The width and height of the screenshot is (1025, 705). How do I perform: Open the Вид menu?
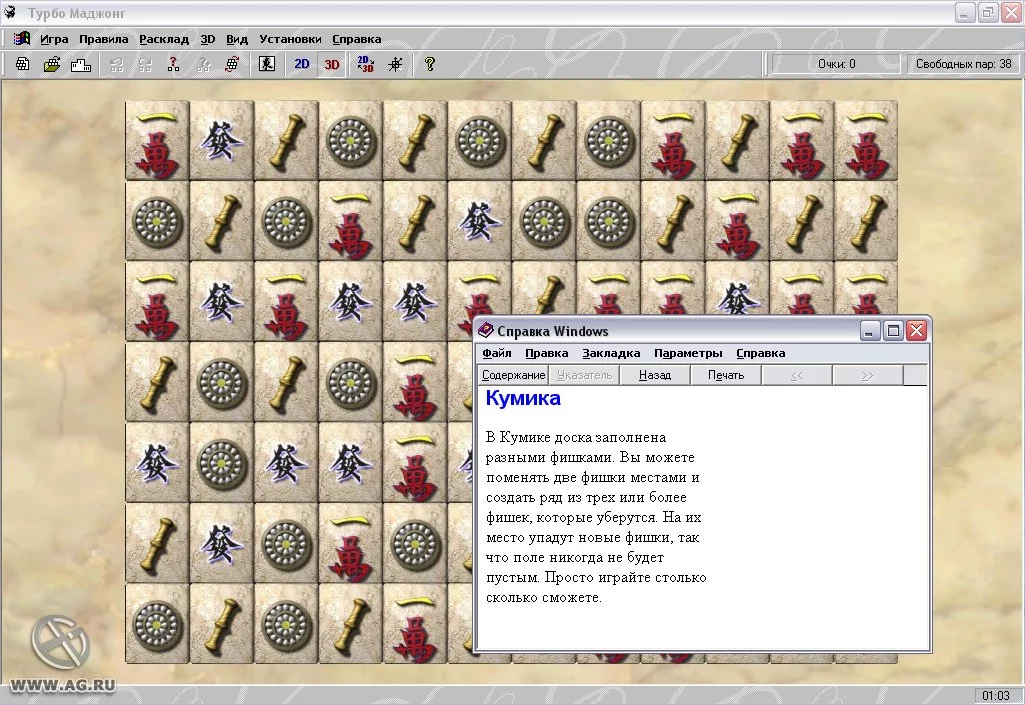coord(237,39)
